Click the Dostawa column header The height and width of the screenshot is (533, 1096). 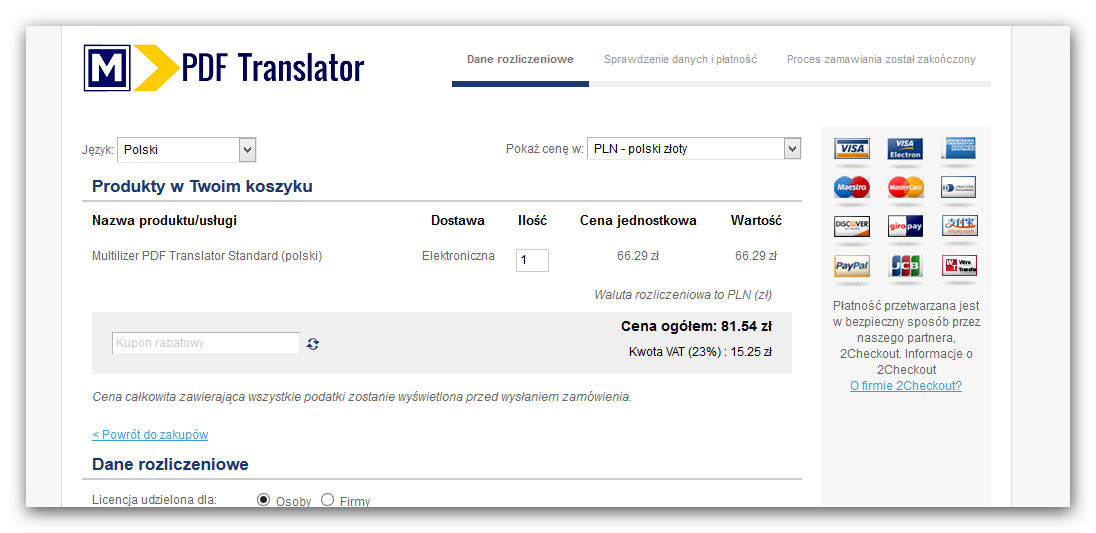458,221
